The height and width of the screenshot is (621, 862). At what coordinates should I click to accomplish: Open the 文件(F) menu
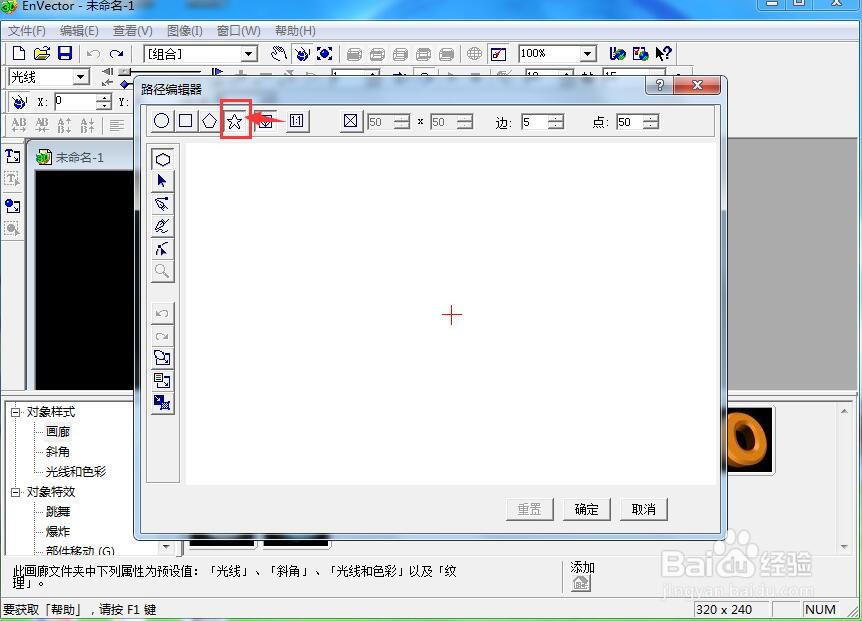[x=27, y=31]
